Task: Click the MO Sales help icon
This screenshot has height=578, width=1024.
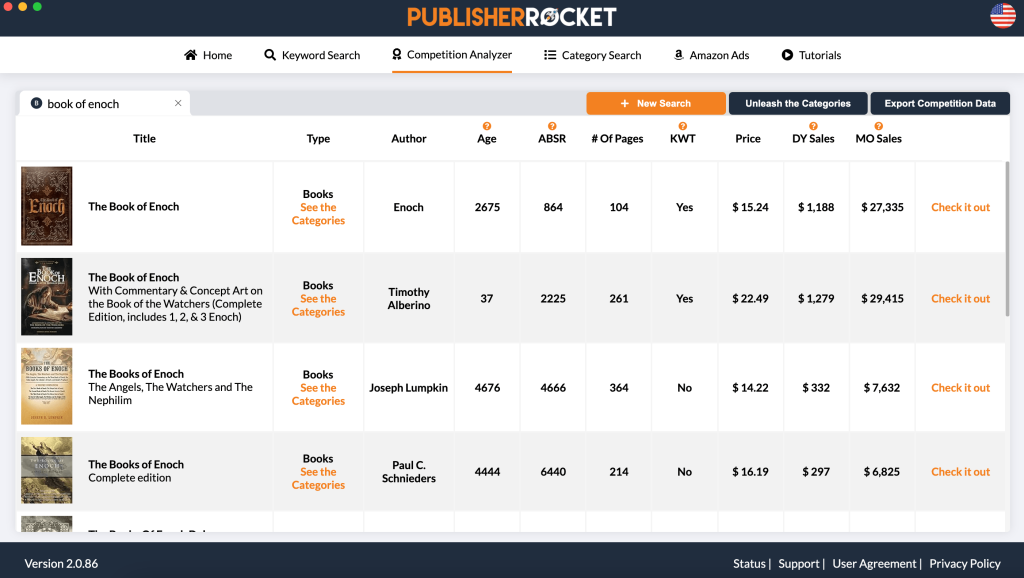Action: (878, 126)
